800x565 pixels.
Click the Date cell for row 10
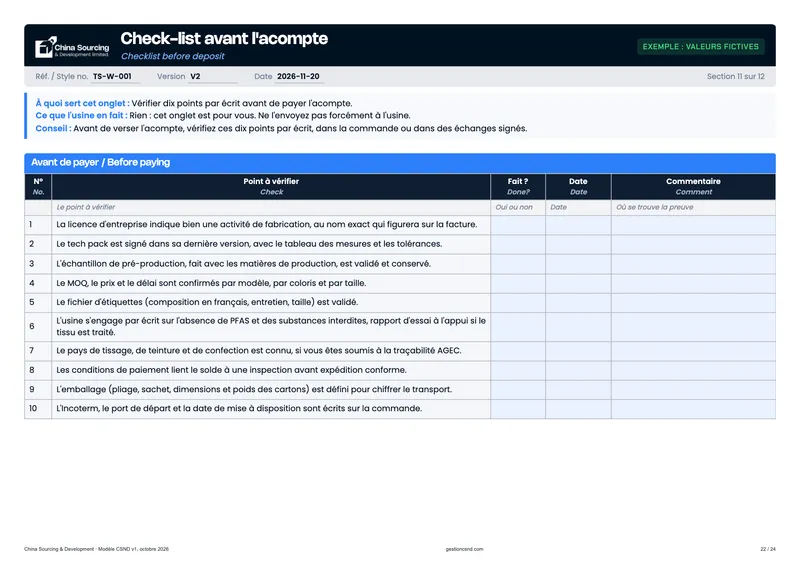(x=578, y=409)
